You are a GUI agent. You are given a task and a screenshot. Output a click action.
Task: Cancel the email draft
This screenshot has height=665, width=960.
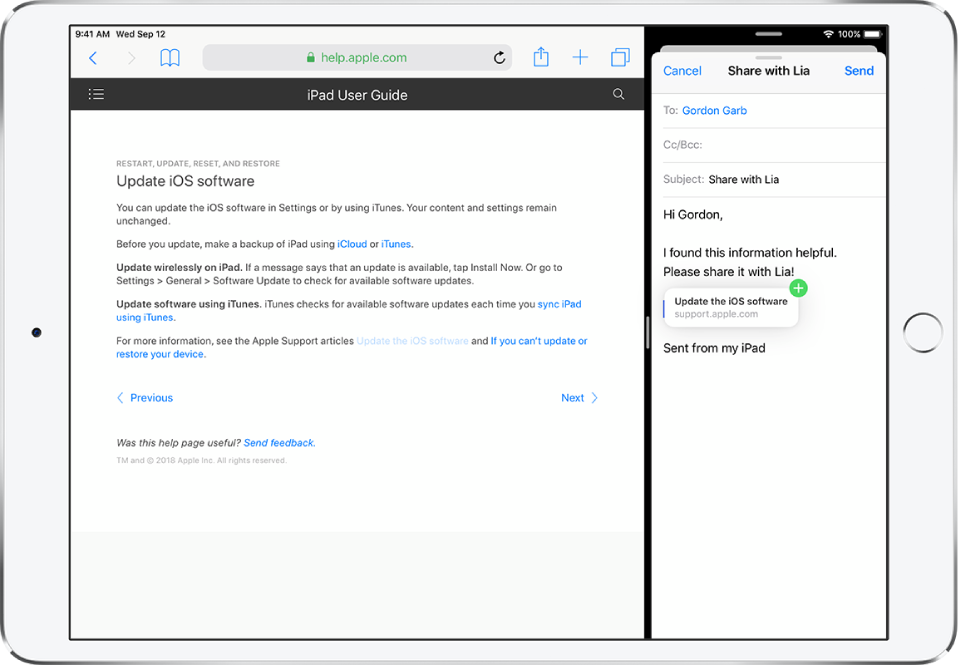[682, 71]
